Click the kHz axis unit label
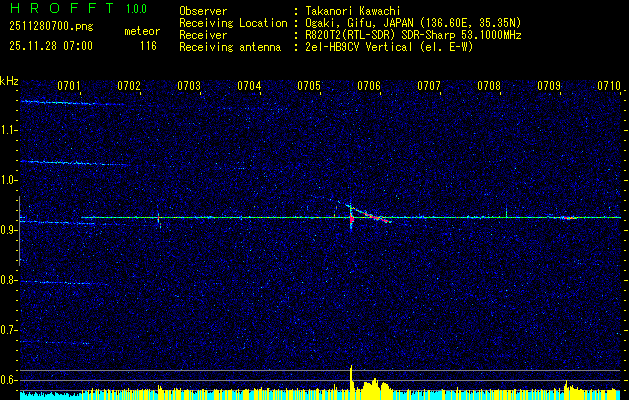 [x=9, y=81]
